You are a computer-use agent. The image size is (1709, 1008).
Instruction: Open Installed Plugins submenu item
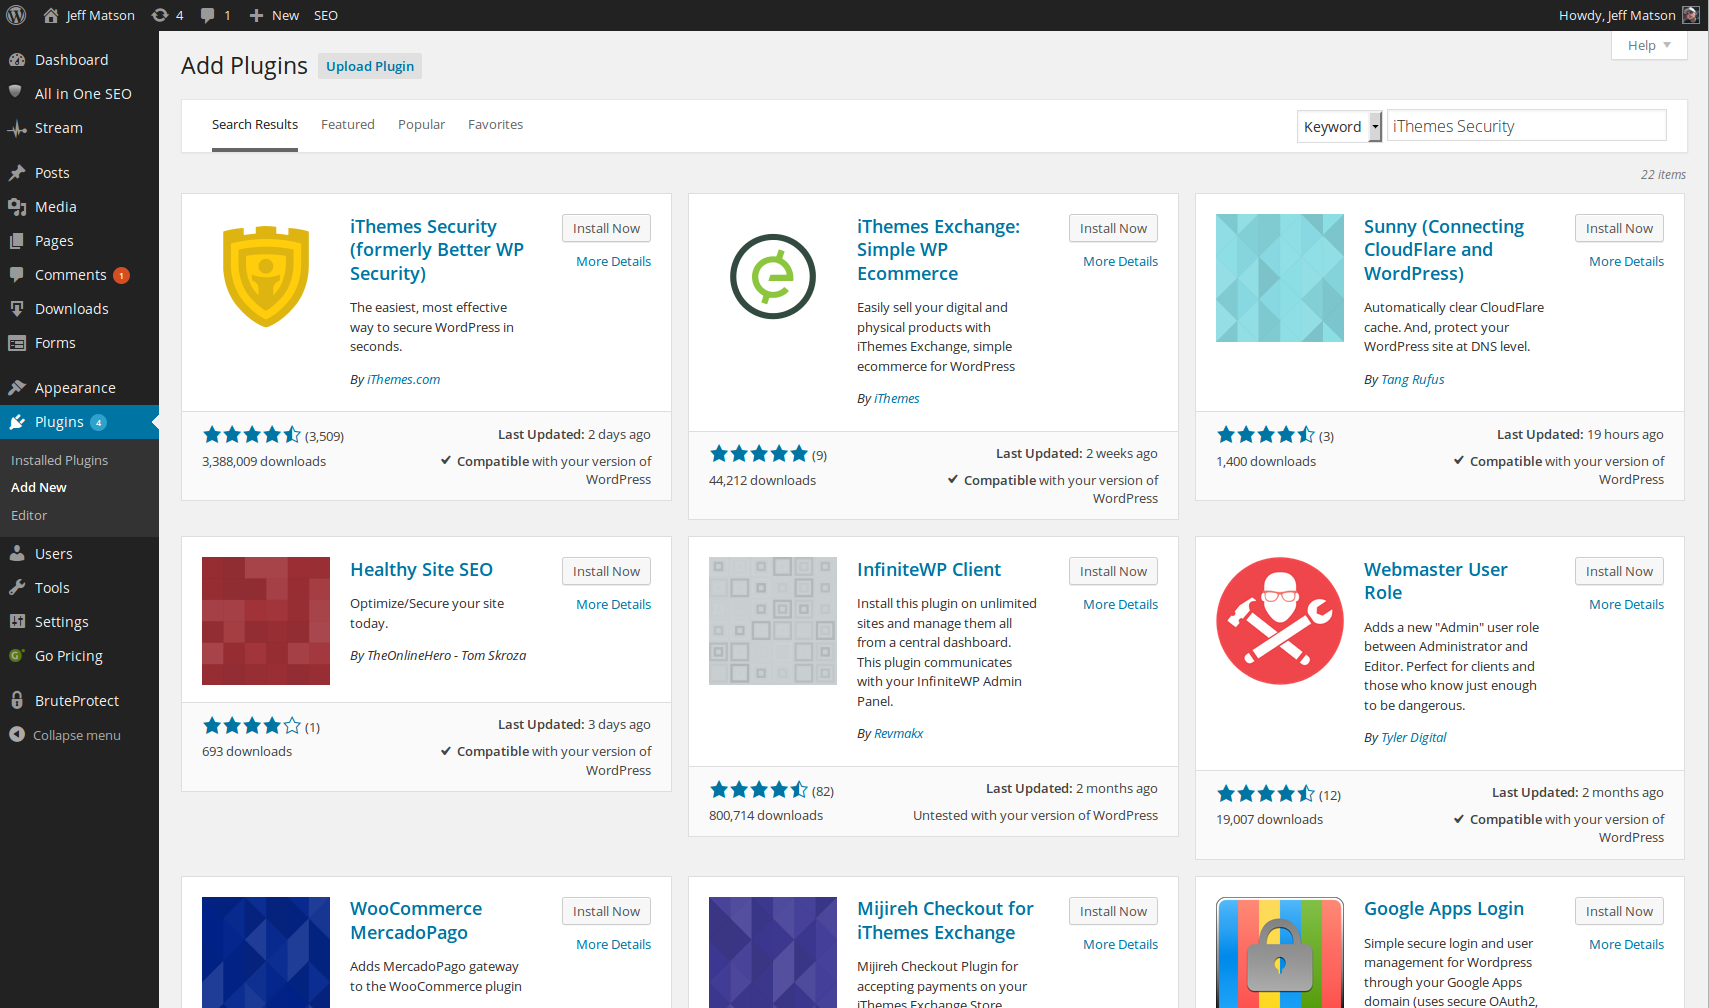pos(59,461)
